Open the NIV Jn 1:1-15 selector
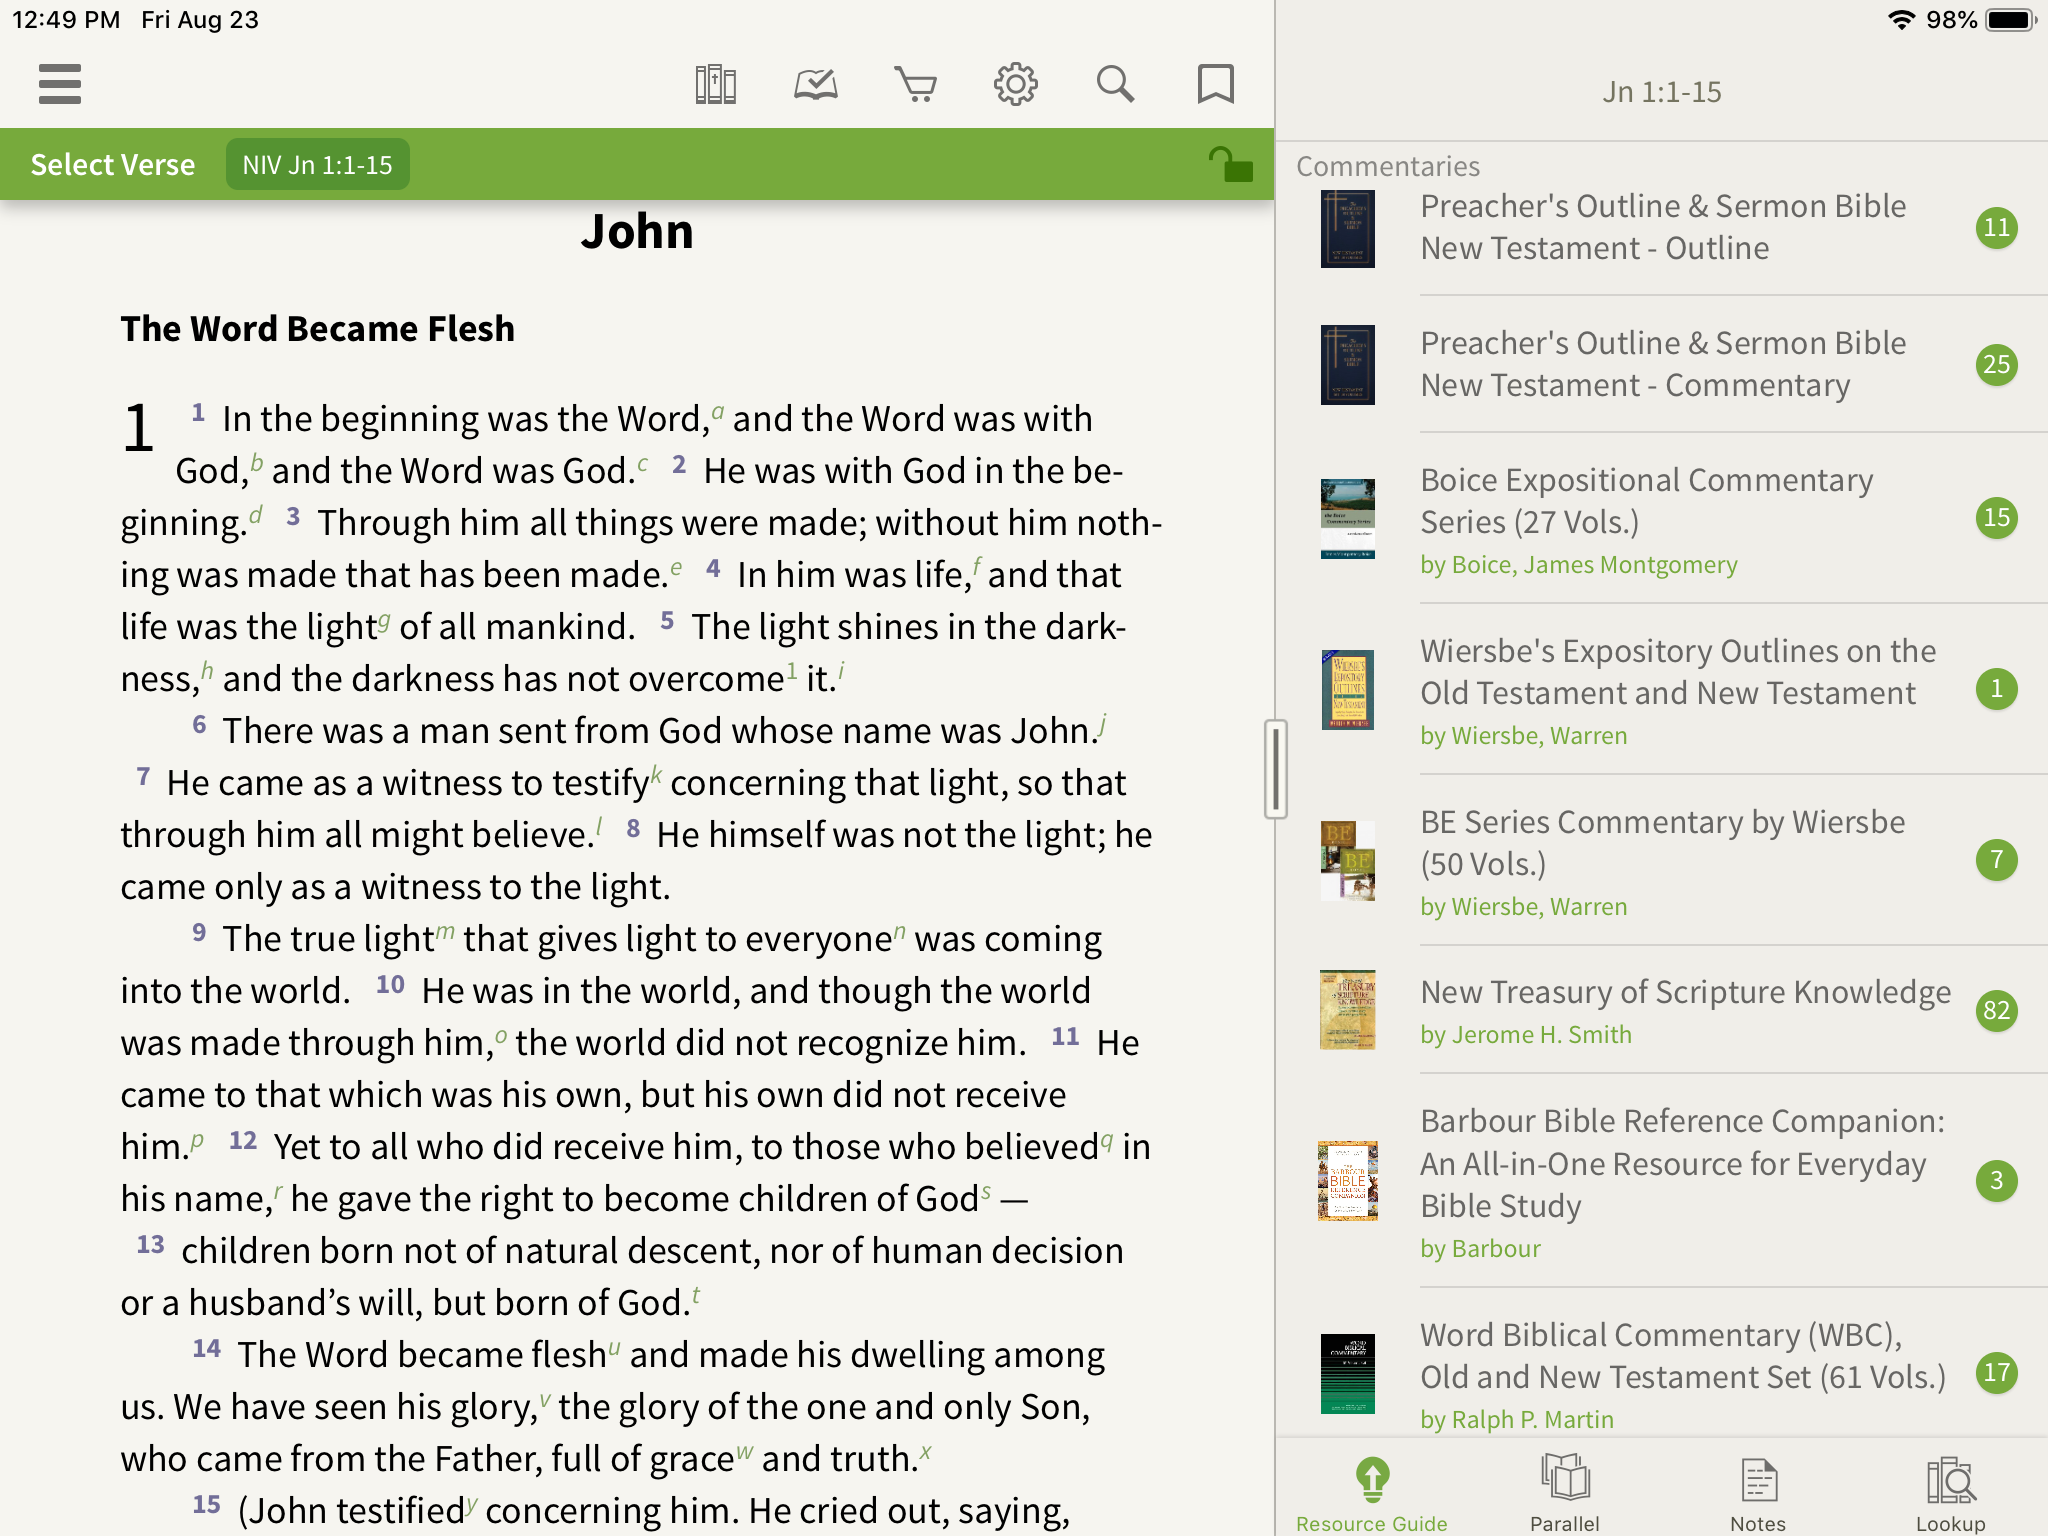 pos(317,164)
